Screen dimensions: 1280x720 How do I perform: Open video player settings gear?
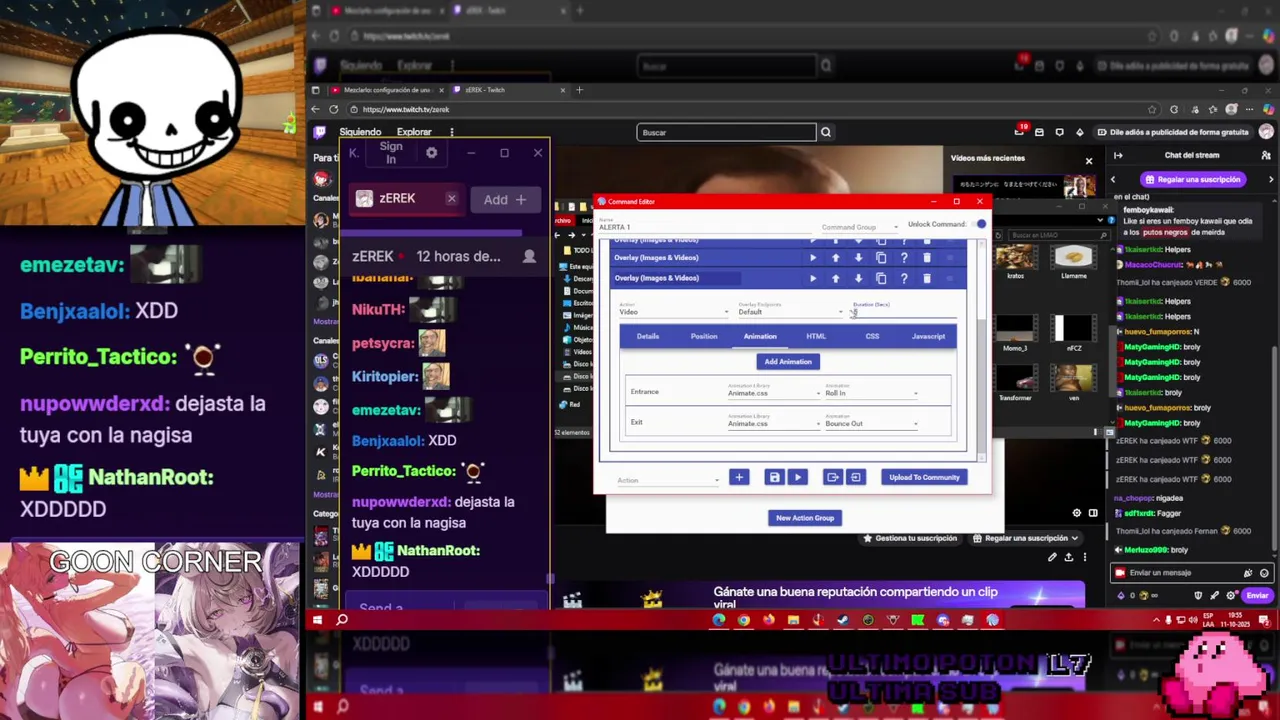point(1077,513)
